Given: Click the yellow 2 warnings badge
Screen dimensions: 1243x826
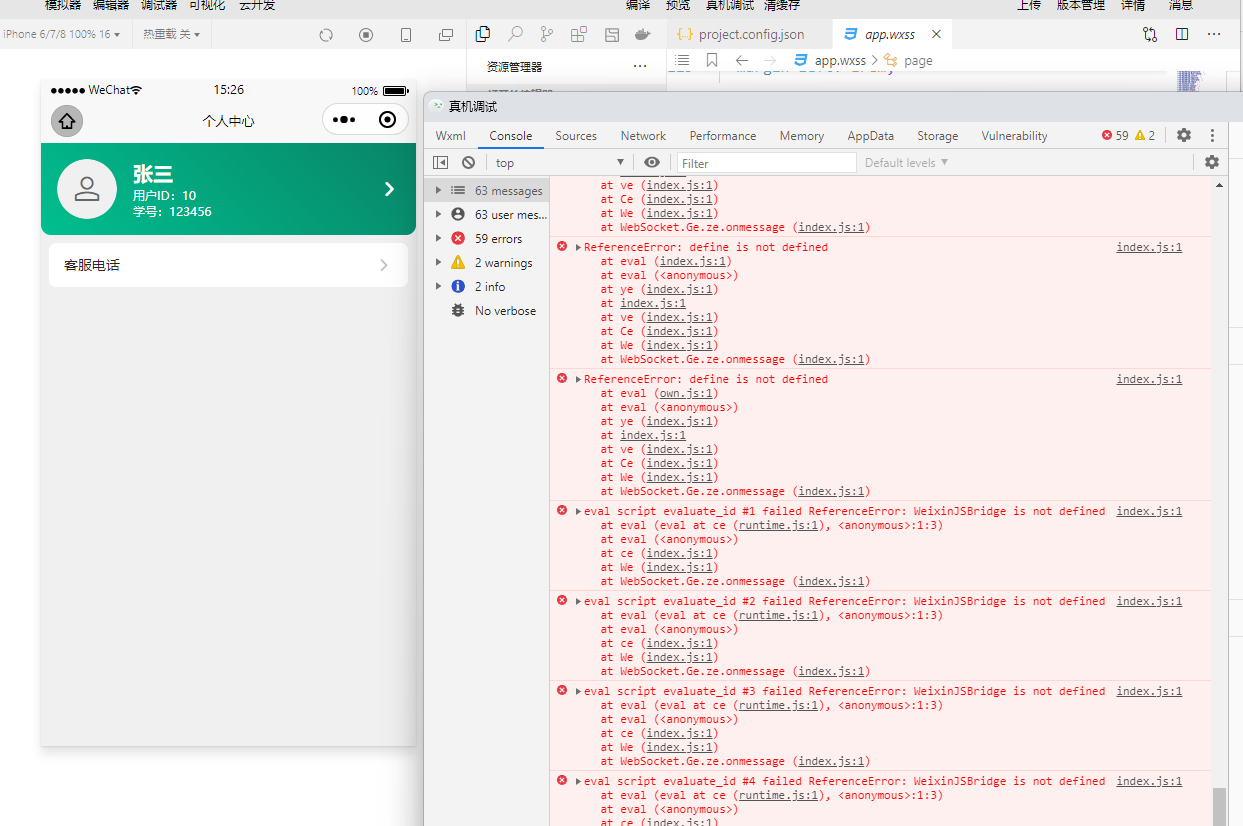Looking at the screenshot, I should pos(1145,135).
